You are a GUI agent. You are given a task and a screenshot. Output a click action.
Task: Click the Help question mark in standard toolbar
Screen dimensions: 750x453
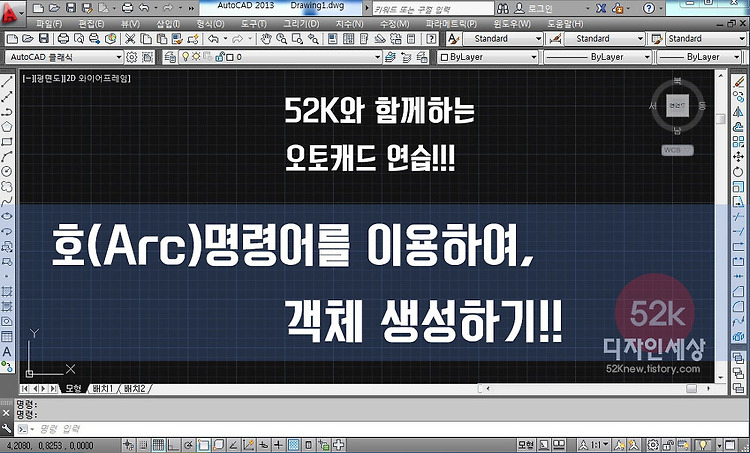coord(431,39)
